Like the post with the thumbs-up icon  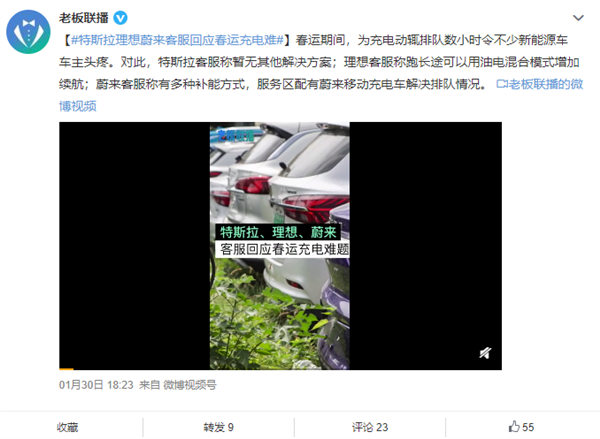tap(514, 426)
